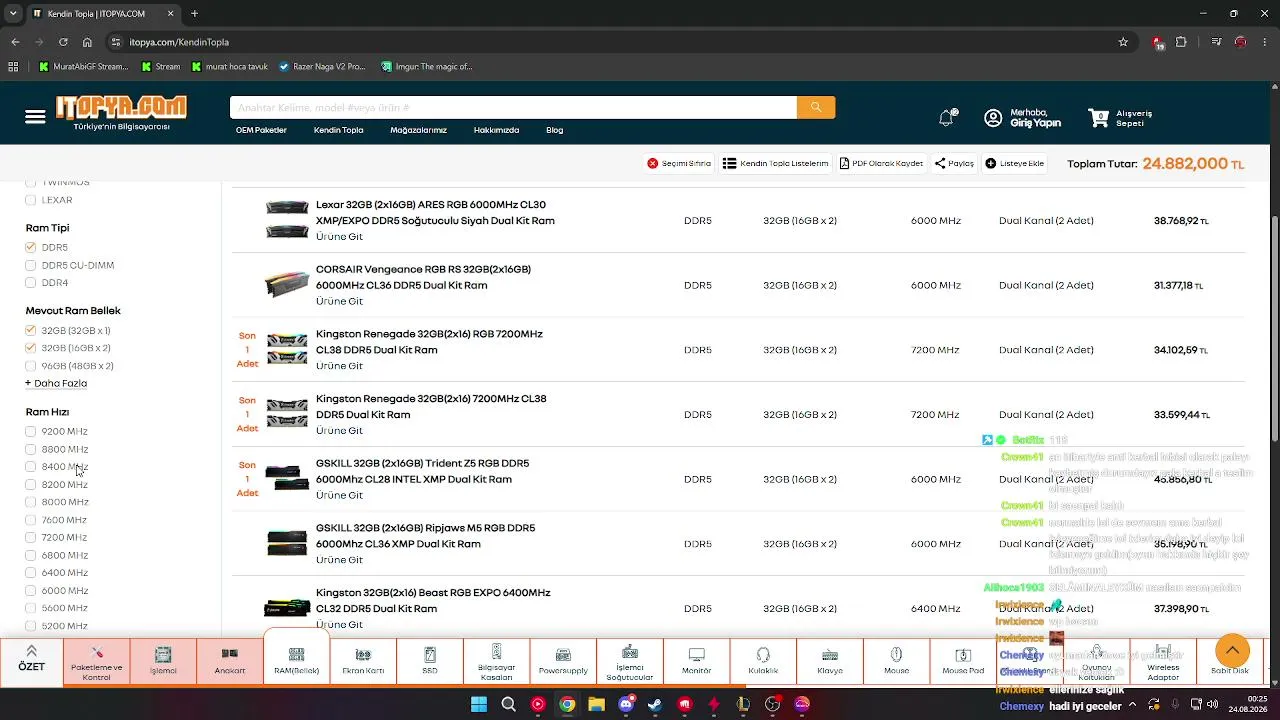Click the Listeye Ekle button
The width and height of the screenshot is (1280, 720).
coord(1015,163)
